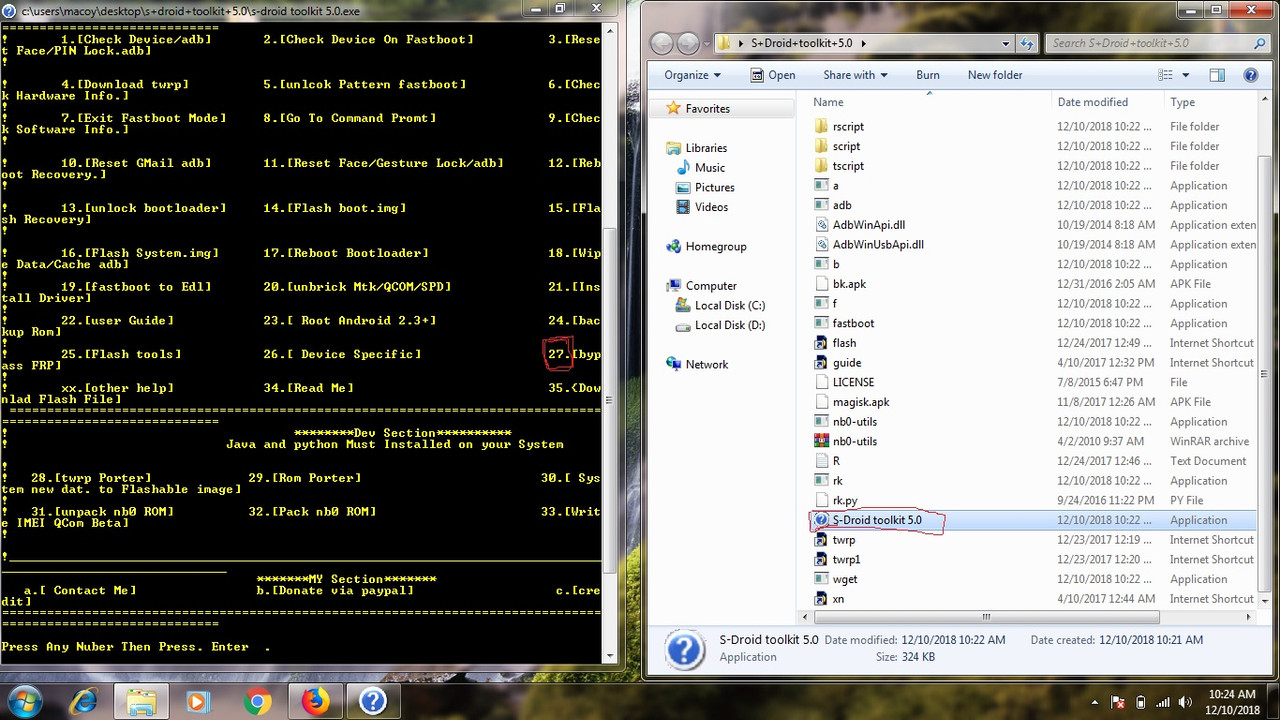Expand the breadcrumb arrow after S+Droid+toolkit+5.0
This screenshot has width=1280, height=720.
point(863,44)
